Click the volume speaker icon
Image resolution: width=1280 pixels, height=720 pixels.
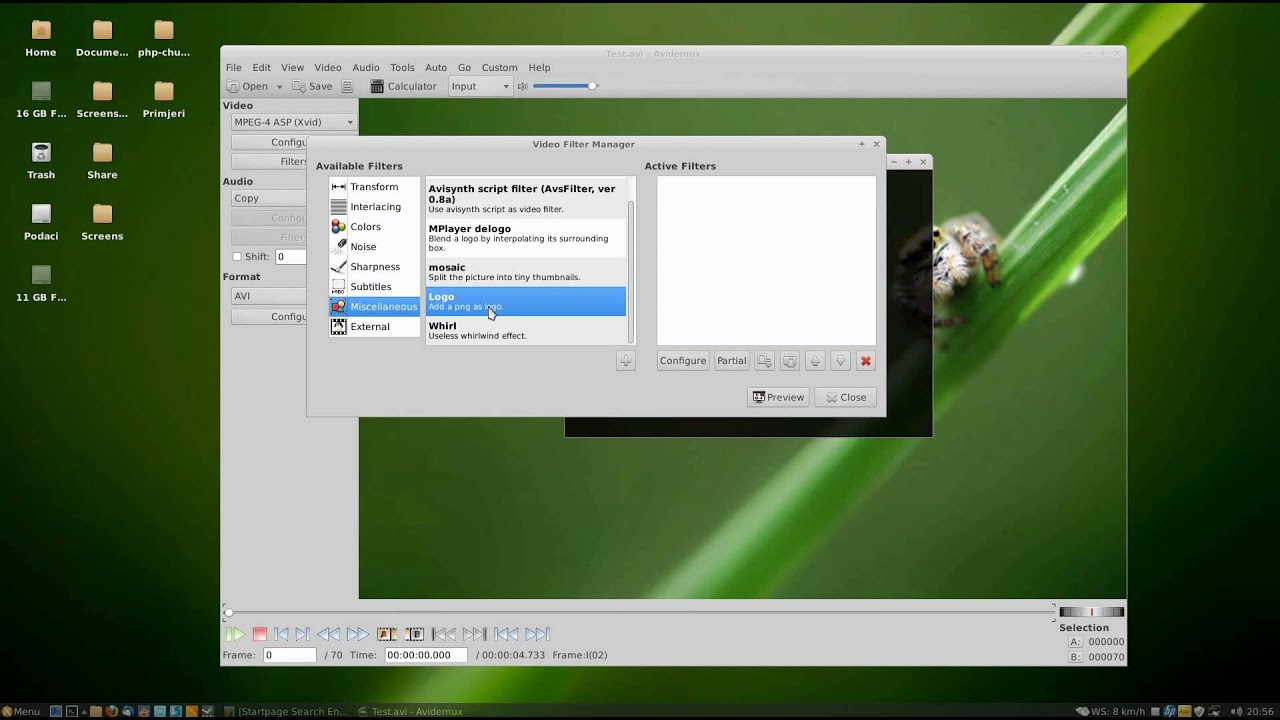point(523,87)
